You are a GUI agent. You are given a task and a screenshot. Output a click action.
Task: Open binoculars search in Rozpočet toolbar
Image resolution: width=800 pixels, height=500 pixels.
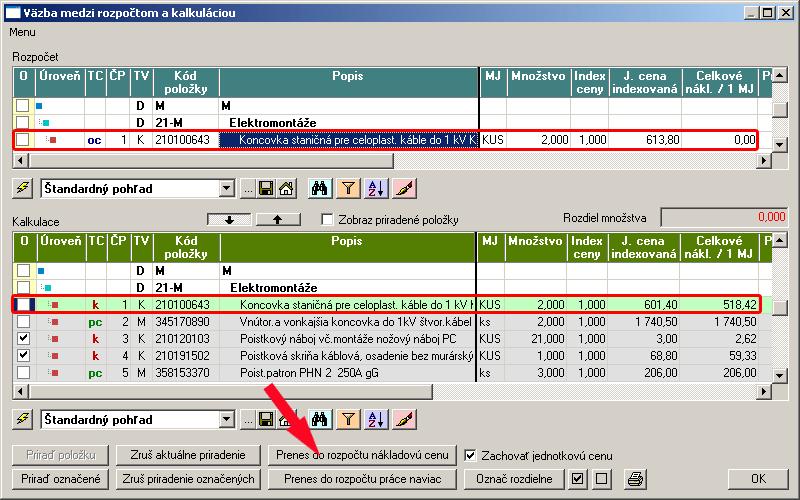pos(319,189)
